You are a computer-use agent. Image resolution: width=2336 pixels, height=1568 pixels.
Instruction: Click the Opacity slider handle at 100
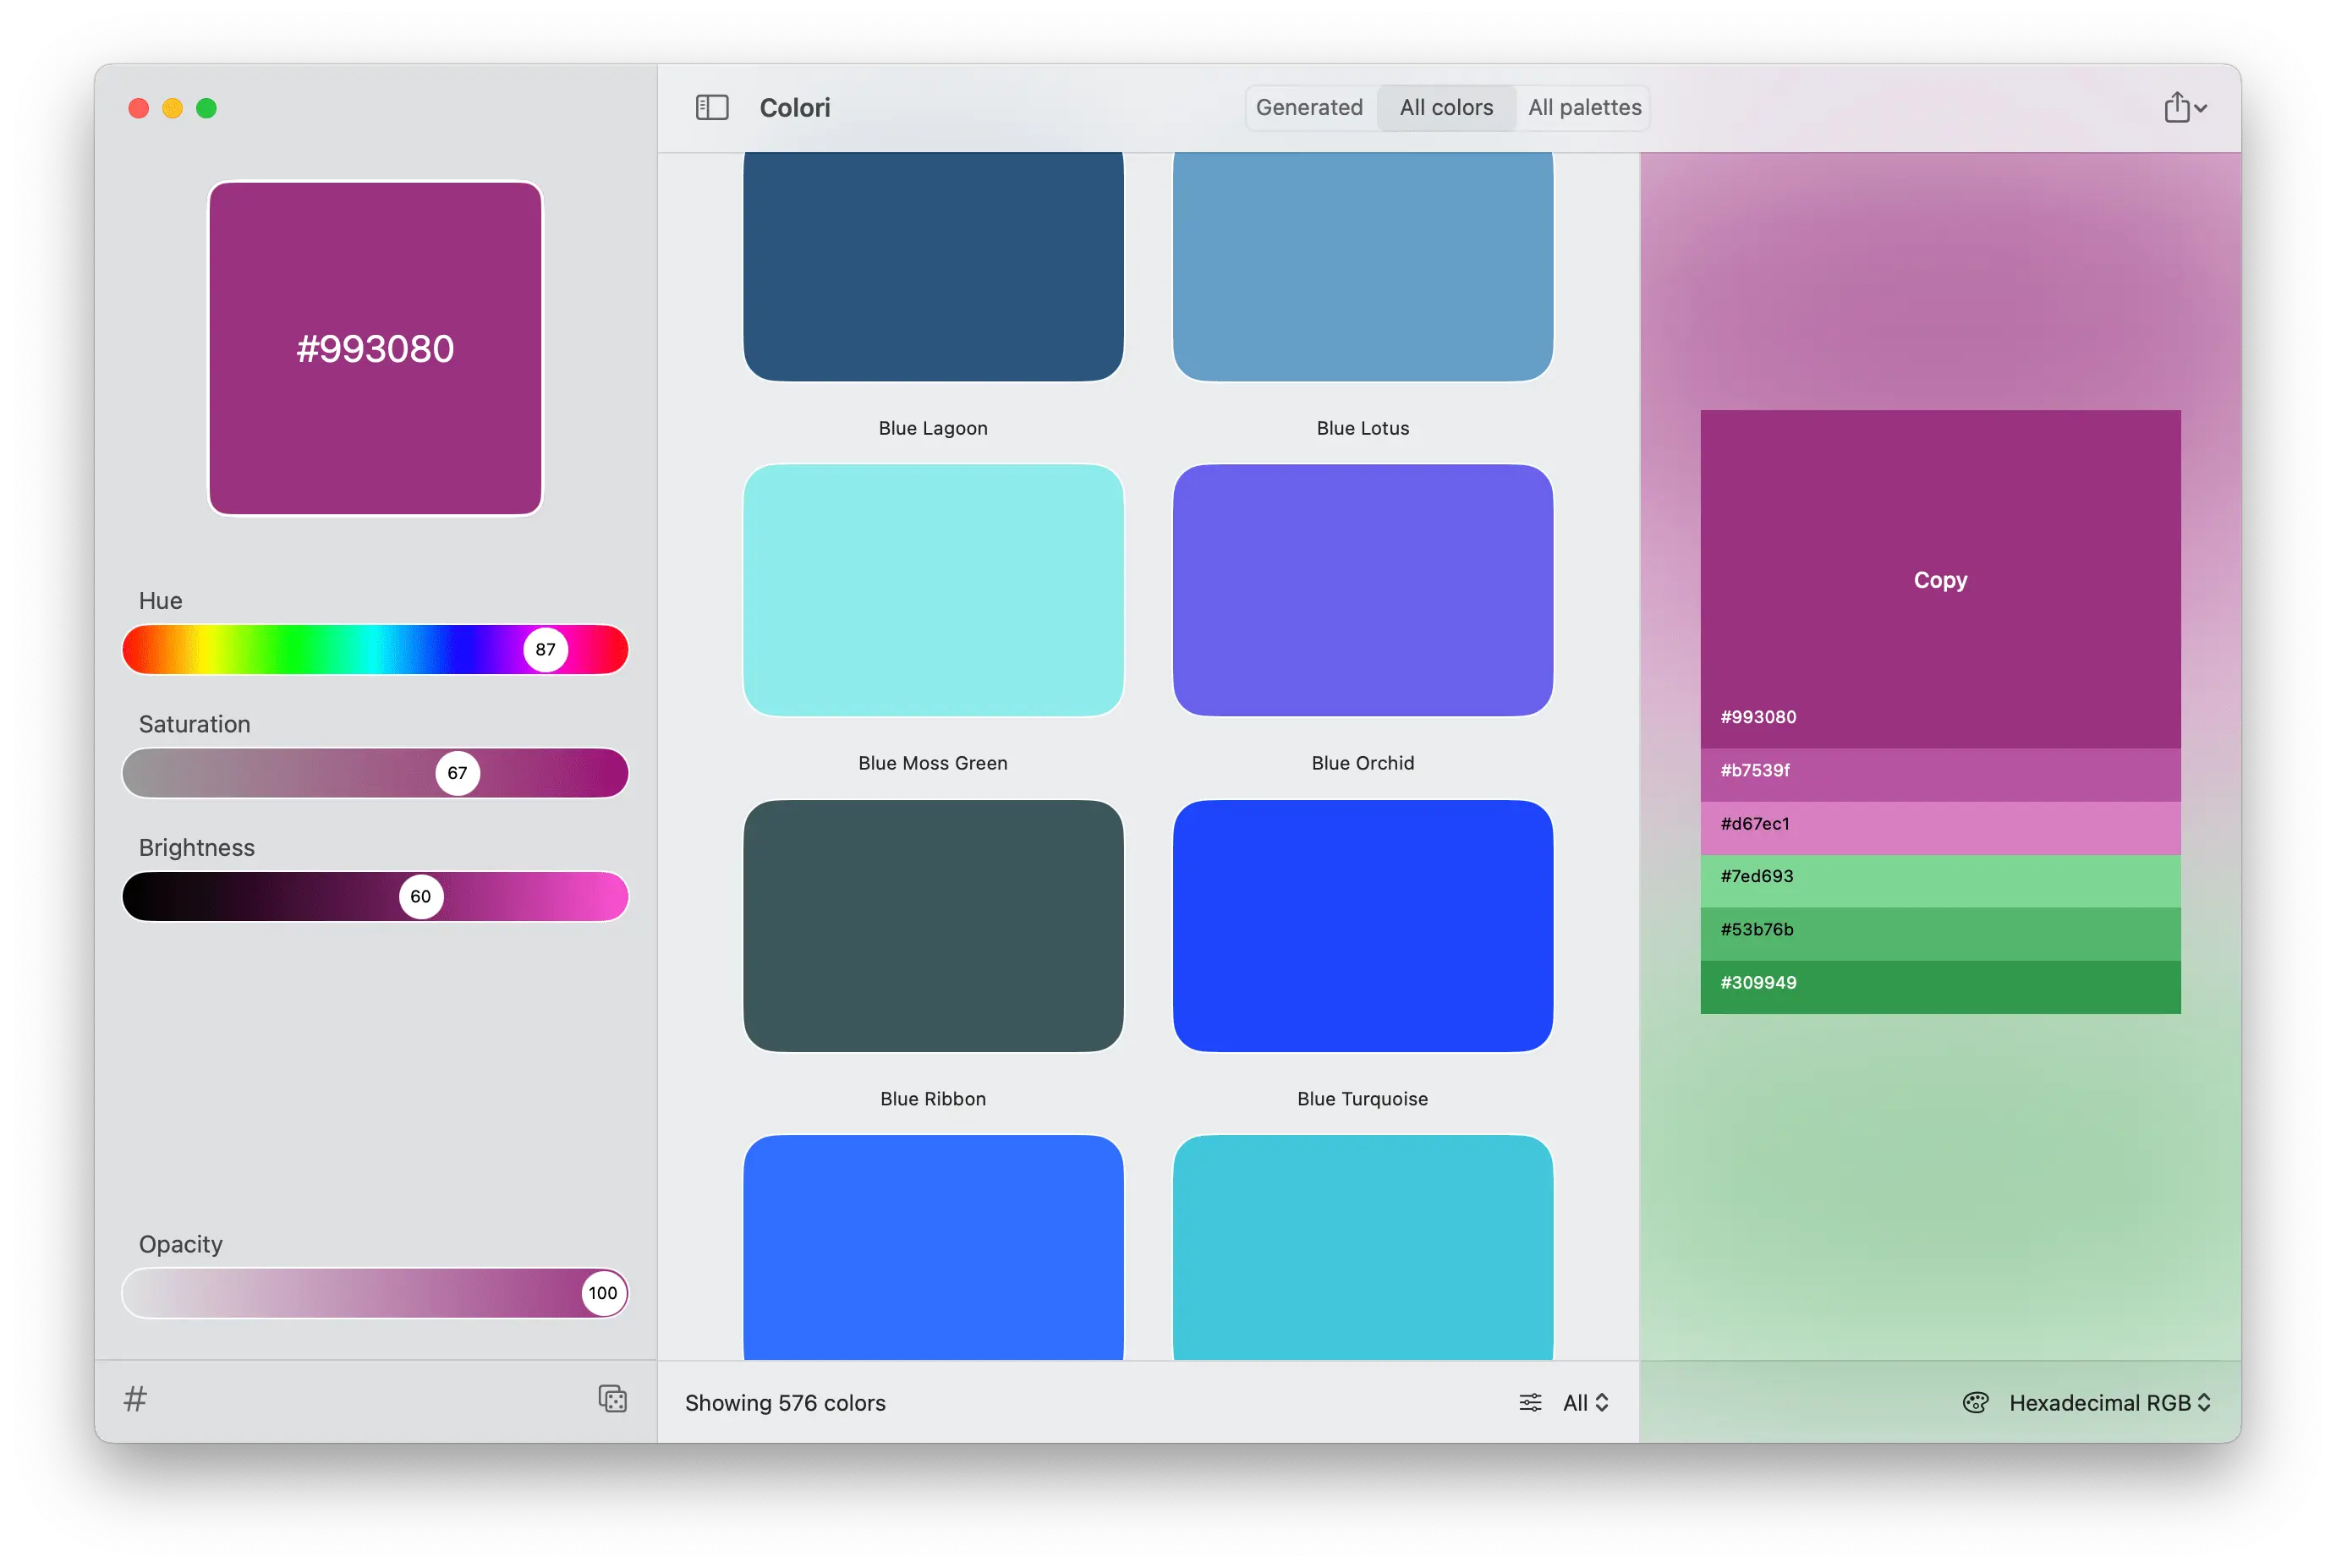pos(601,1292)
